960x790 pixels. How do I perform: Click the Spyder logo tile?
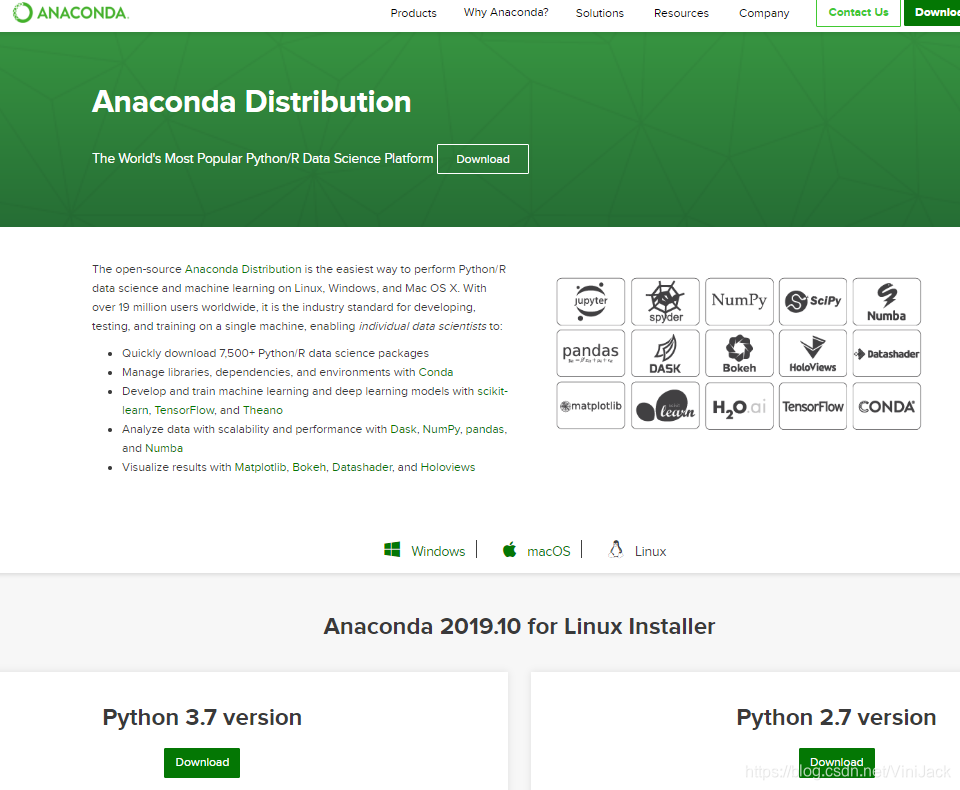(x=665, y=301)
